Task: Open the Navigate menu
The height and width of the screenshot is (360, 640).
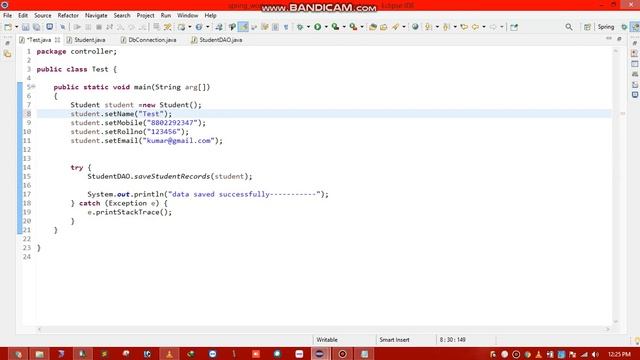Action: tap(96, 16)
